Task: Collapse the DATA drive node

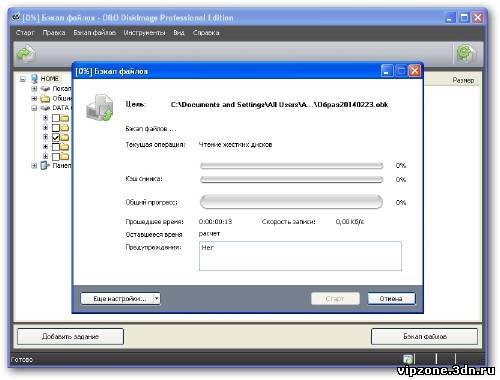Action: pyautogui.click(x=34, y=108)
